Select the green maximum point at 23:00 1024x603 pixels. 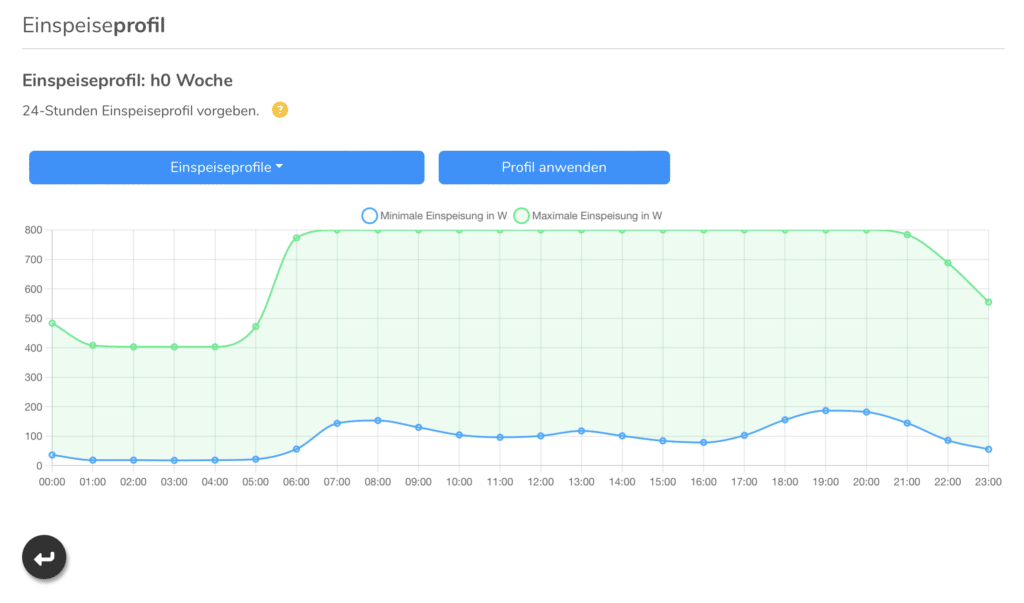click(x=988, y=302)
